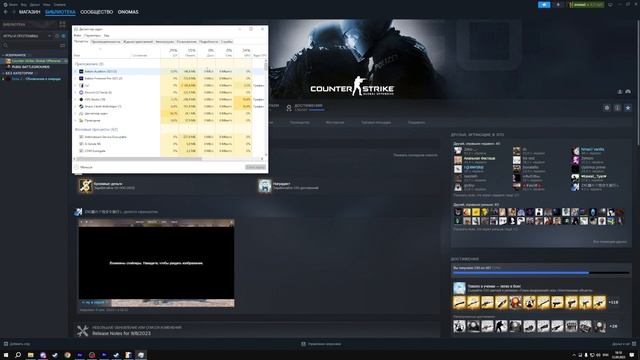
Task: Sort processes by the Память column header
Action: (190, 53)
